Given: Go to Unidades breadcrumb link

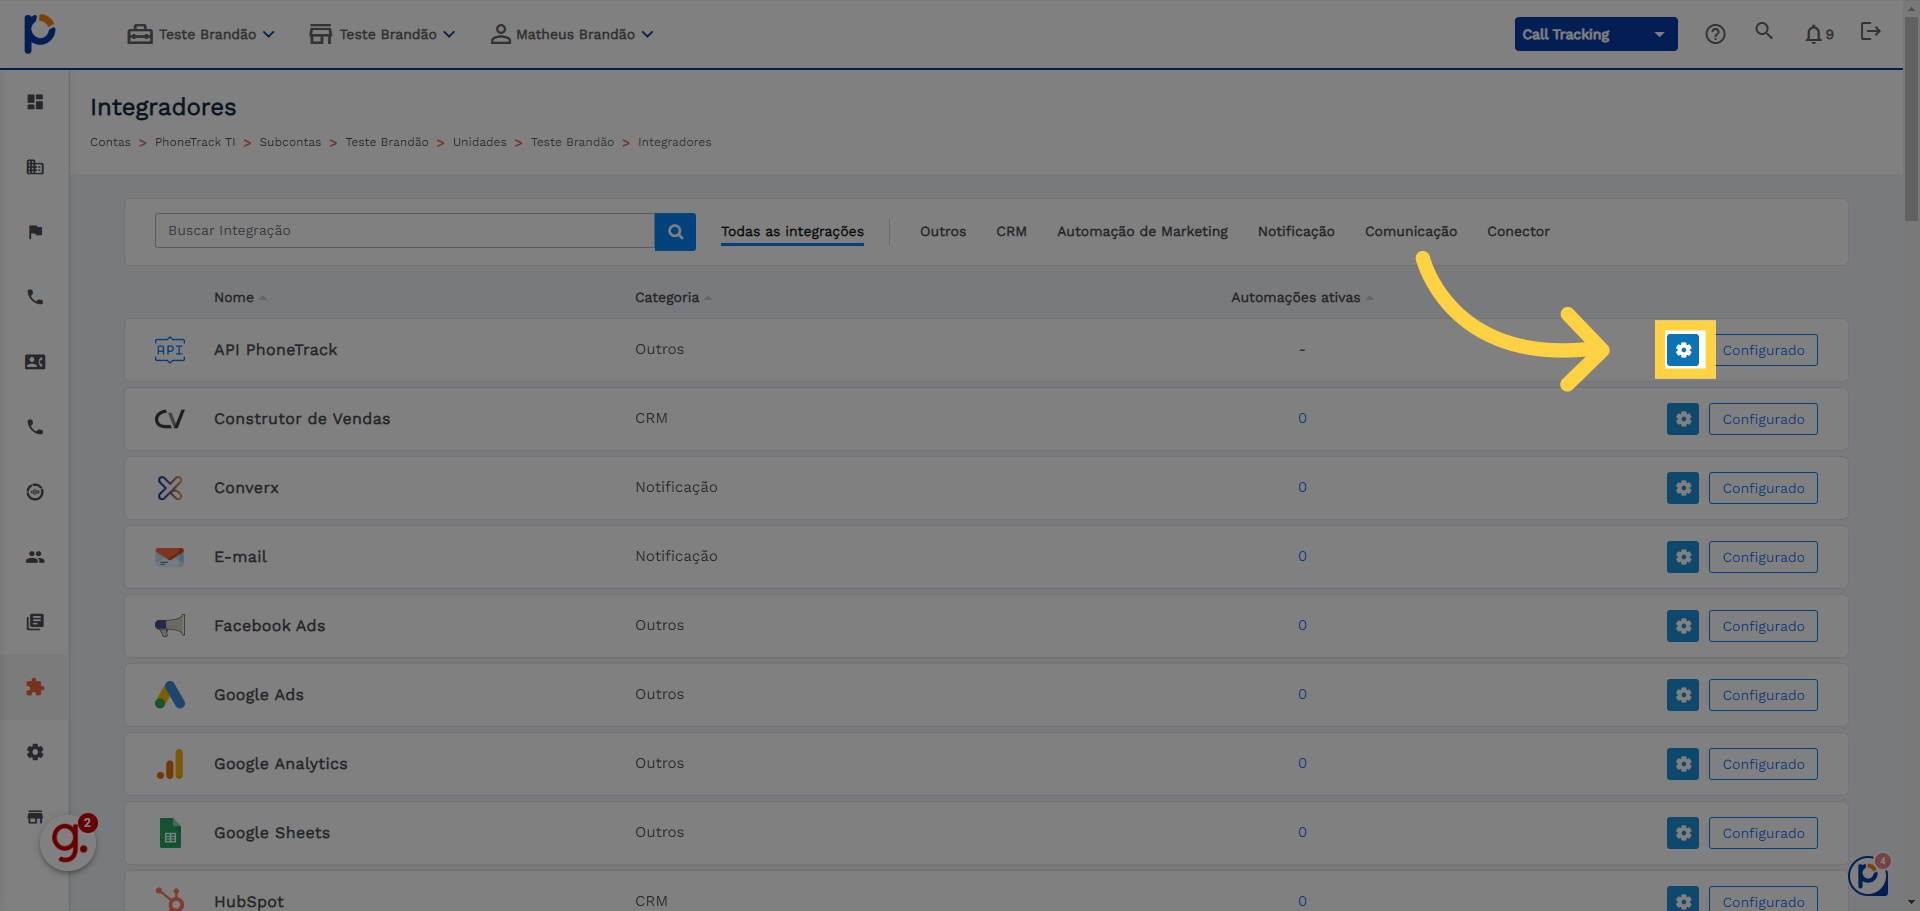Looking at the screenshot, I should click(479, 142).
